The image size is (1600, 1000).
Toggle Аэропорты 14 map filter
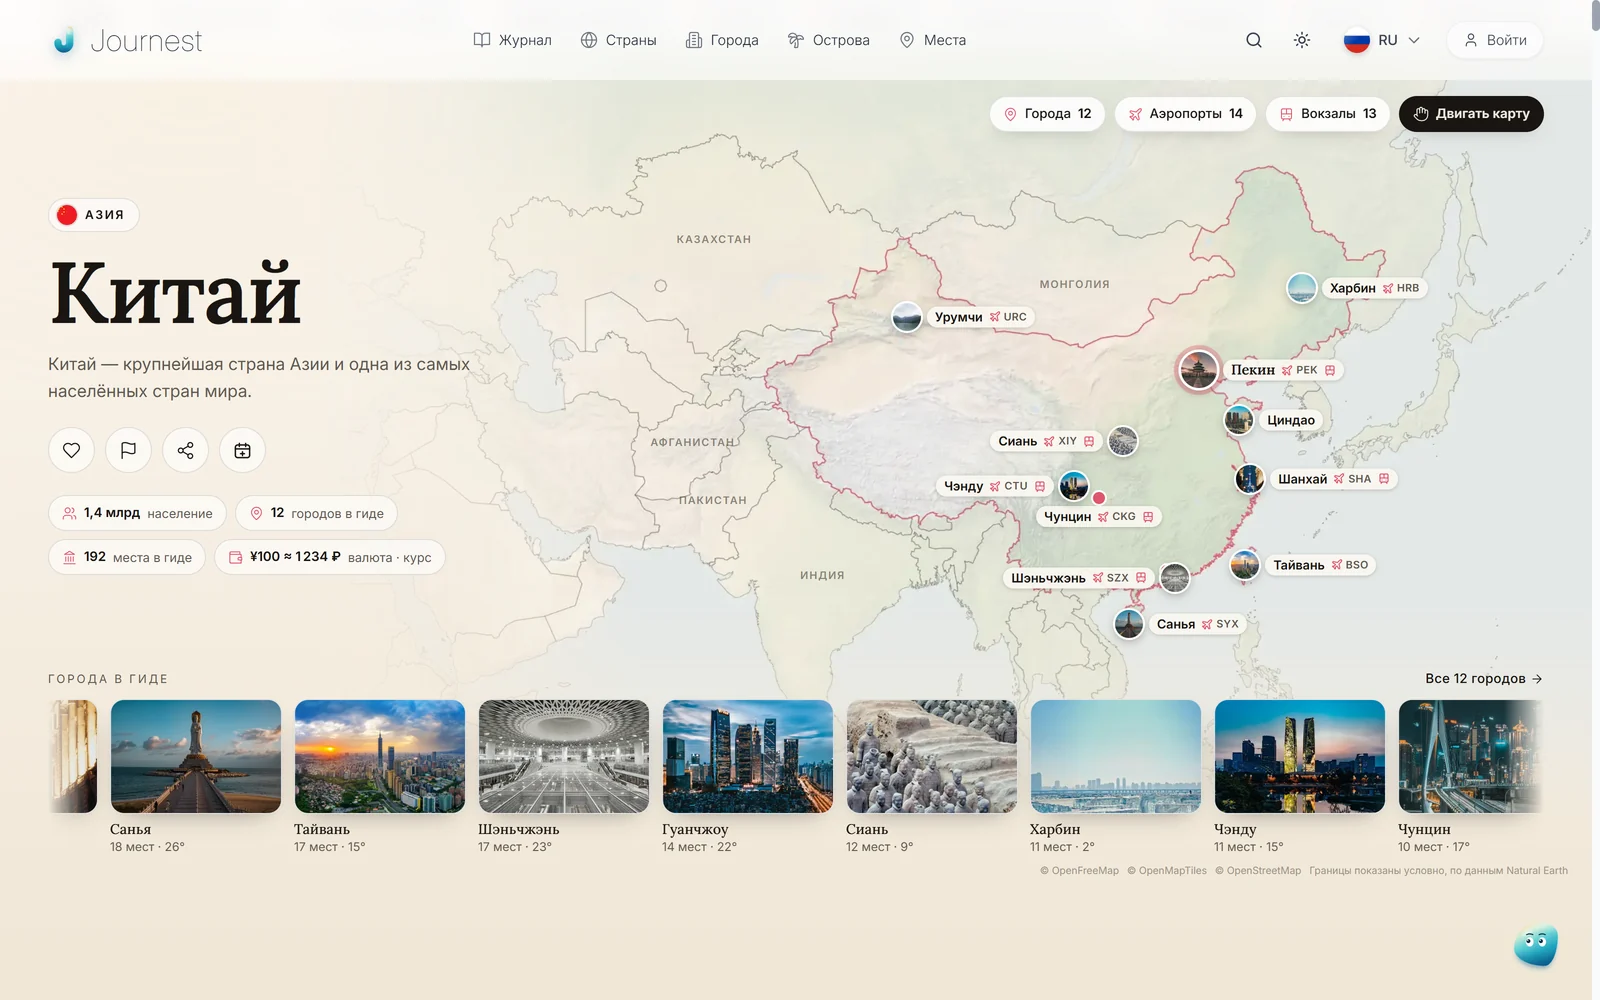[1185, 114]
